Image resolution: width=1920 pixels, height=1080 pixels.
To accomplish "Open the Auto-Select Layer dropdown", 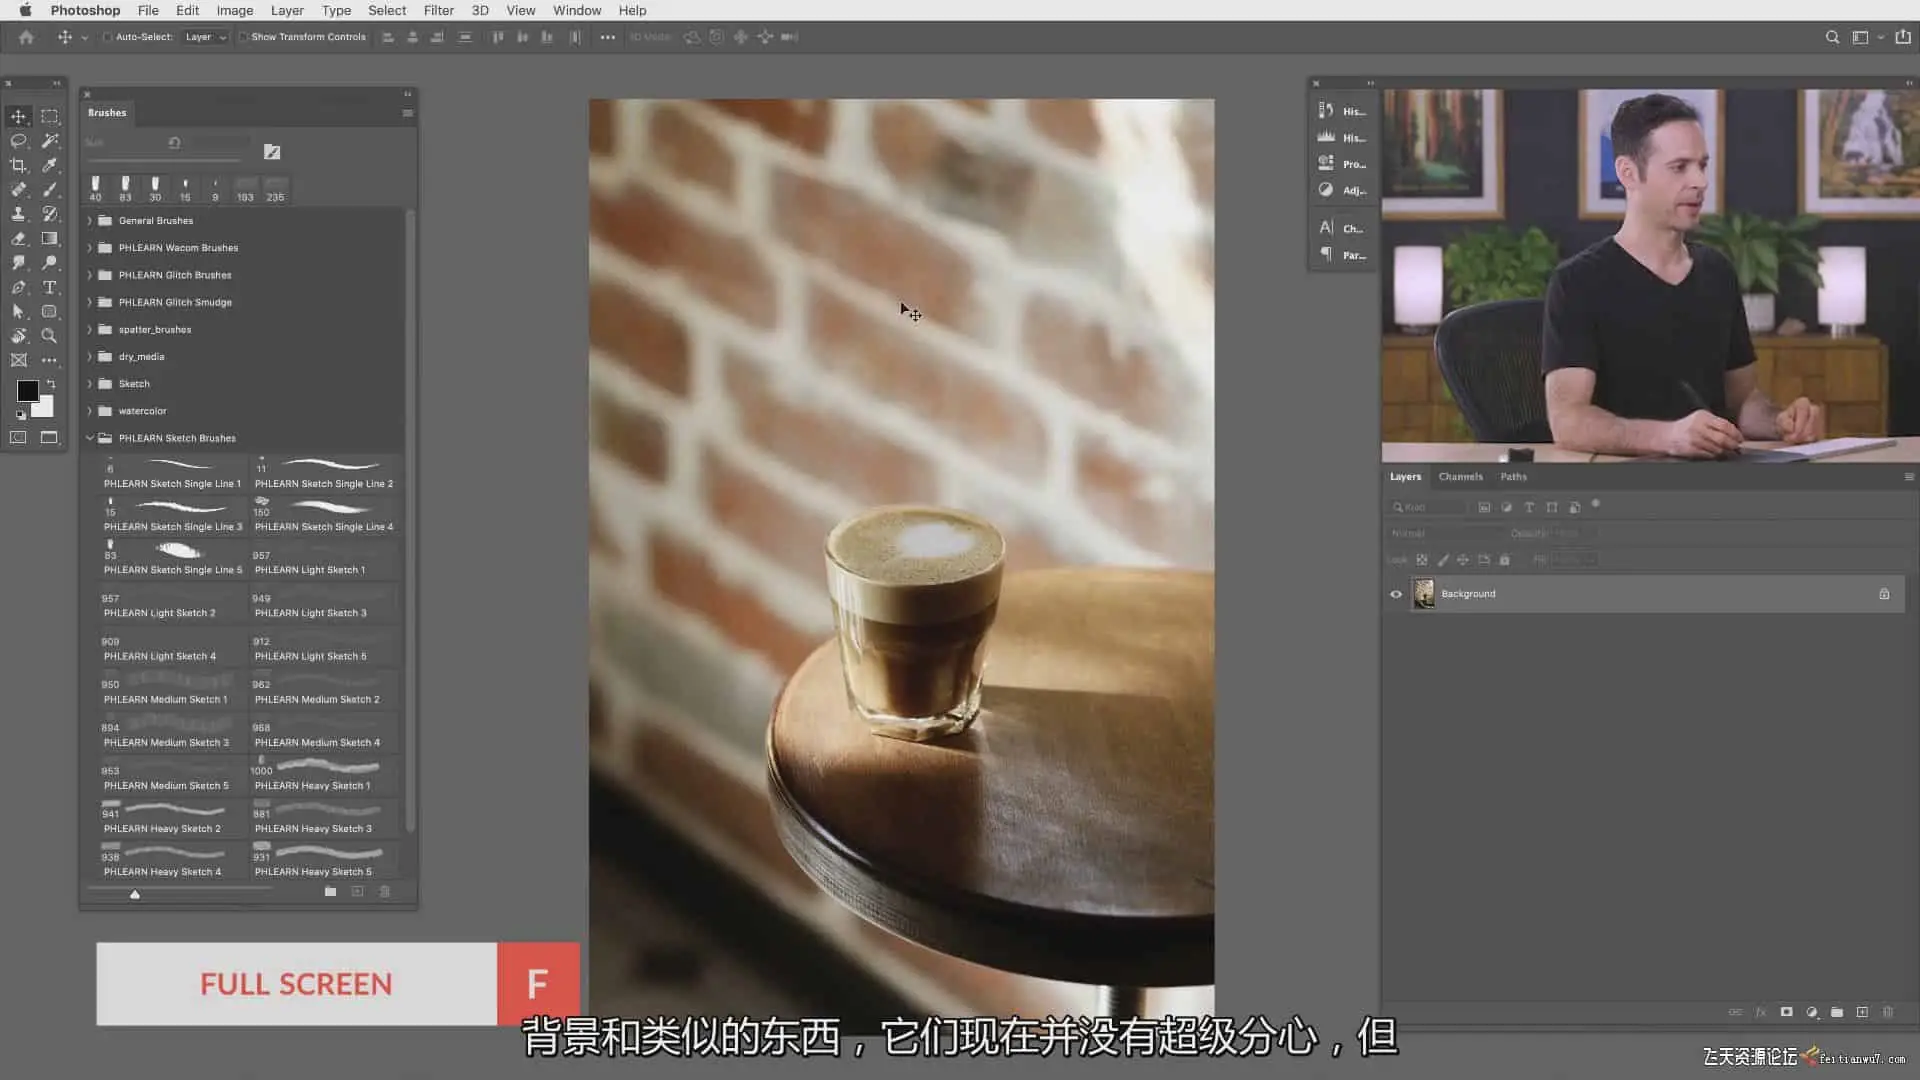I will tap(206, 37).
